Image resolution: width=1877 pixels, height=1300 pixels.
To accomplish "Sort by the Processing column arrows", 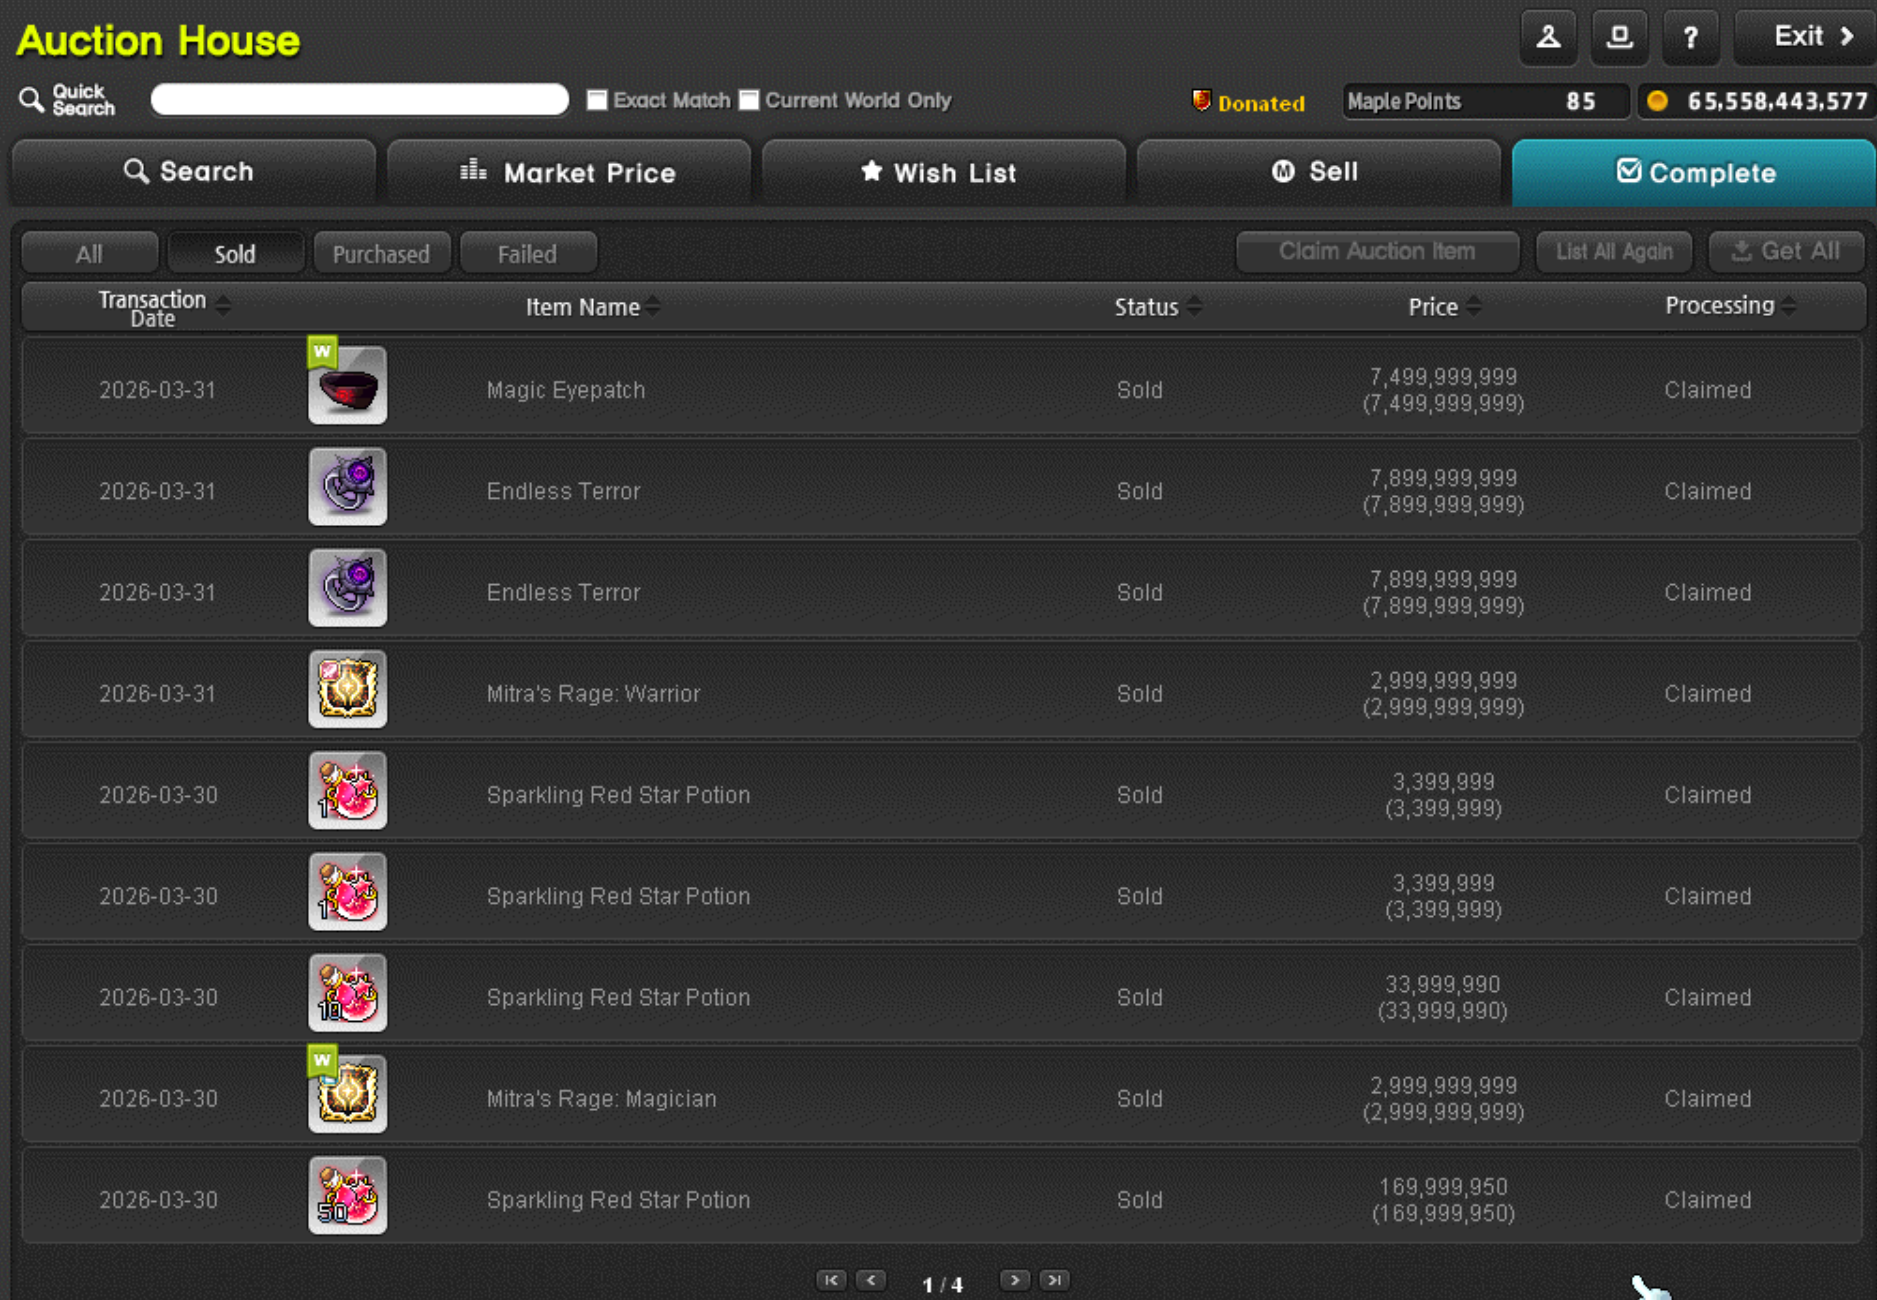I will 1789,306.
